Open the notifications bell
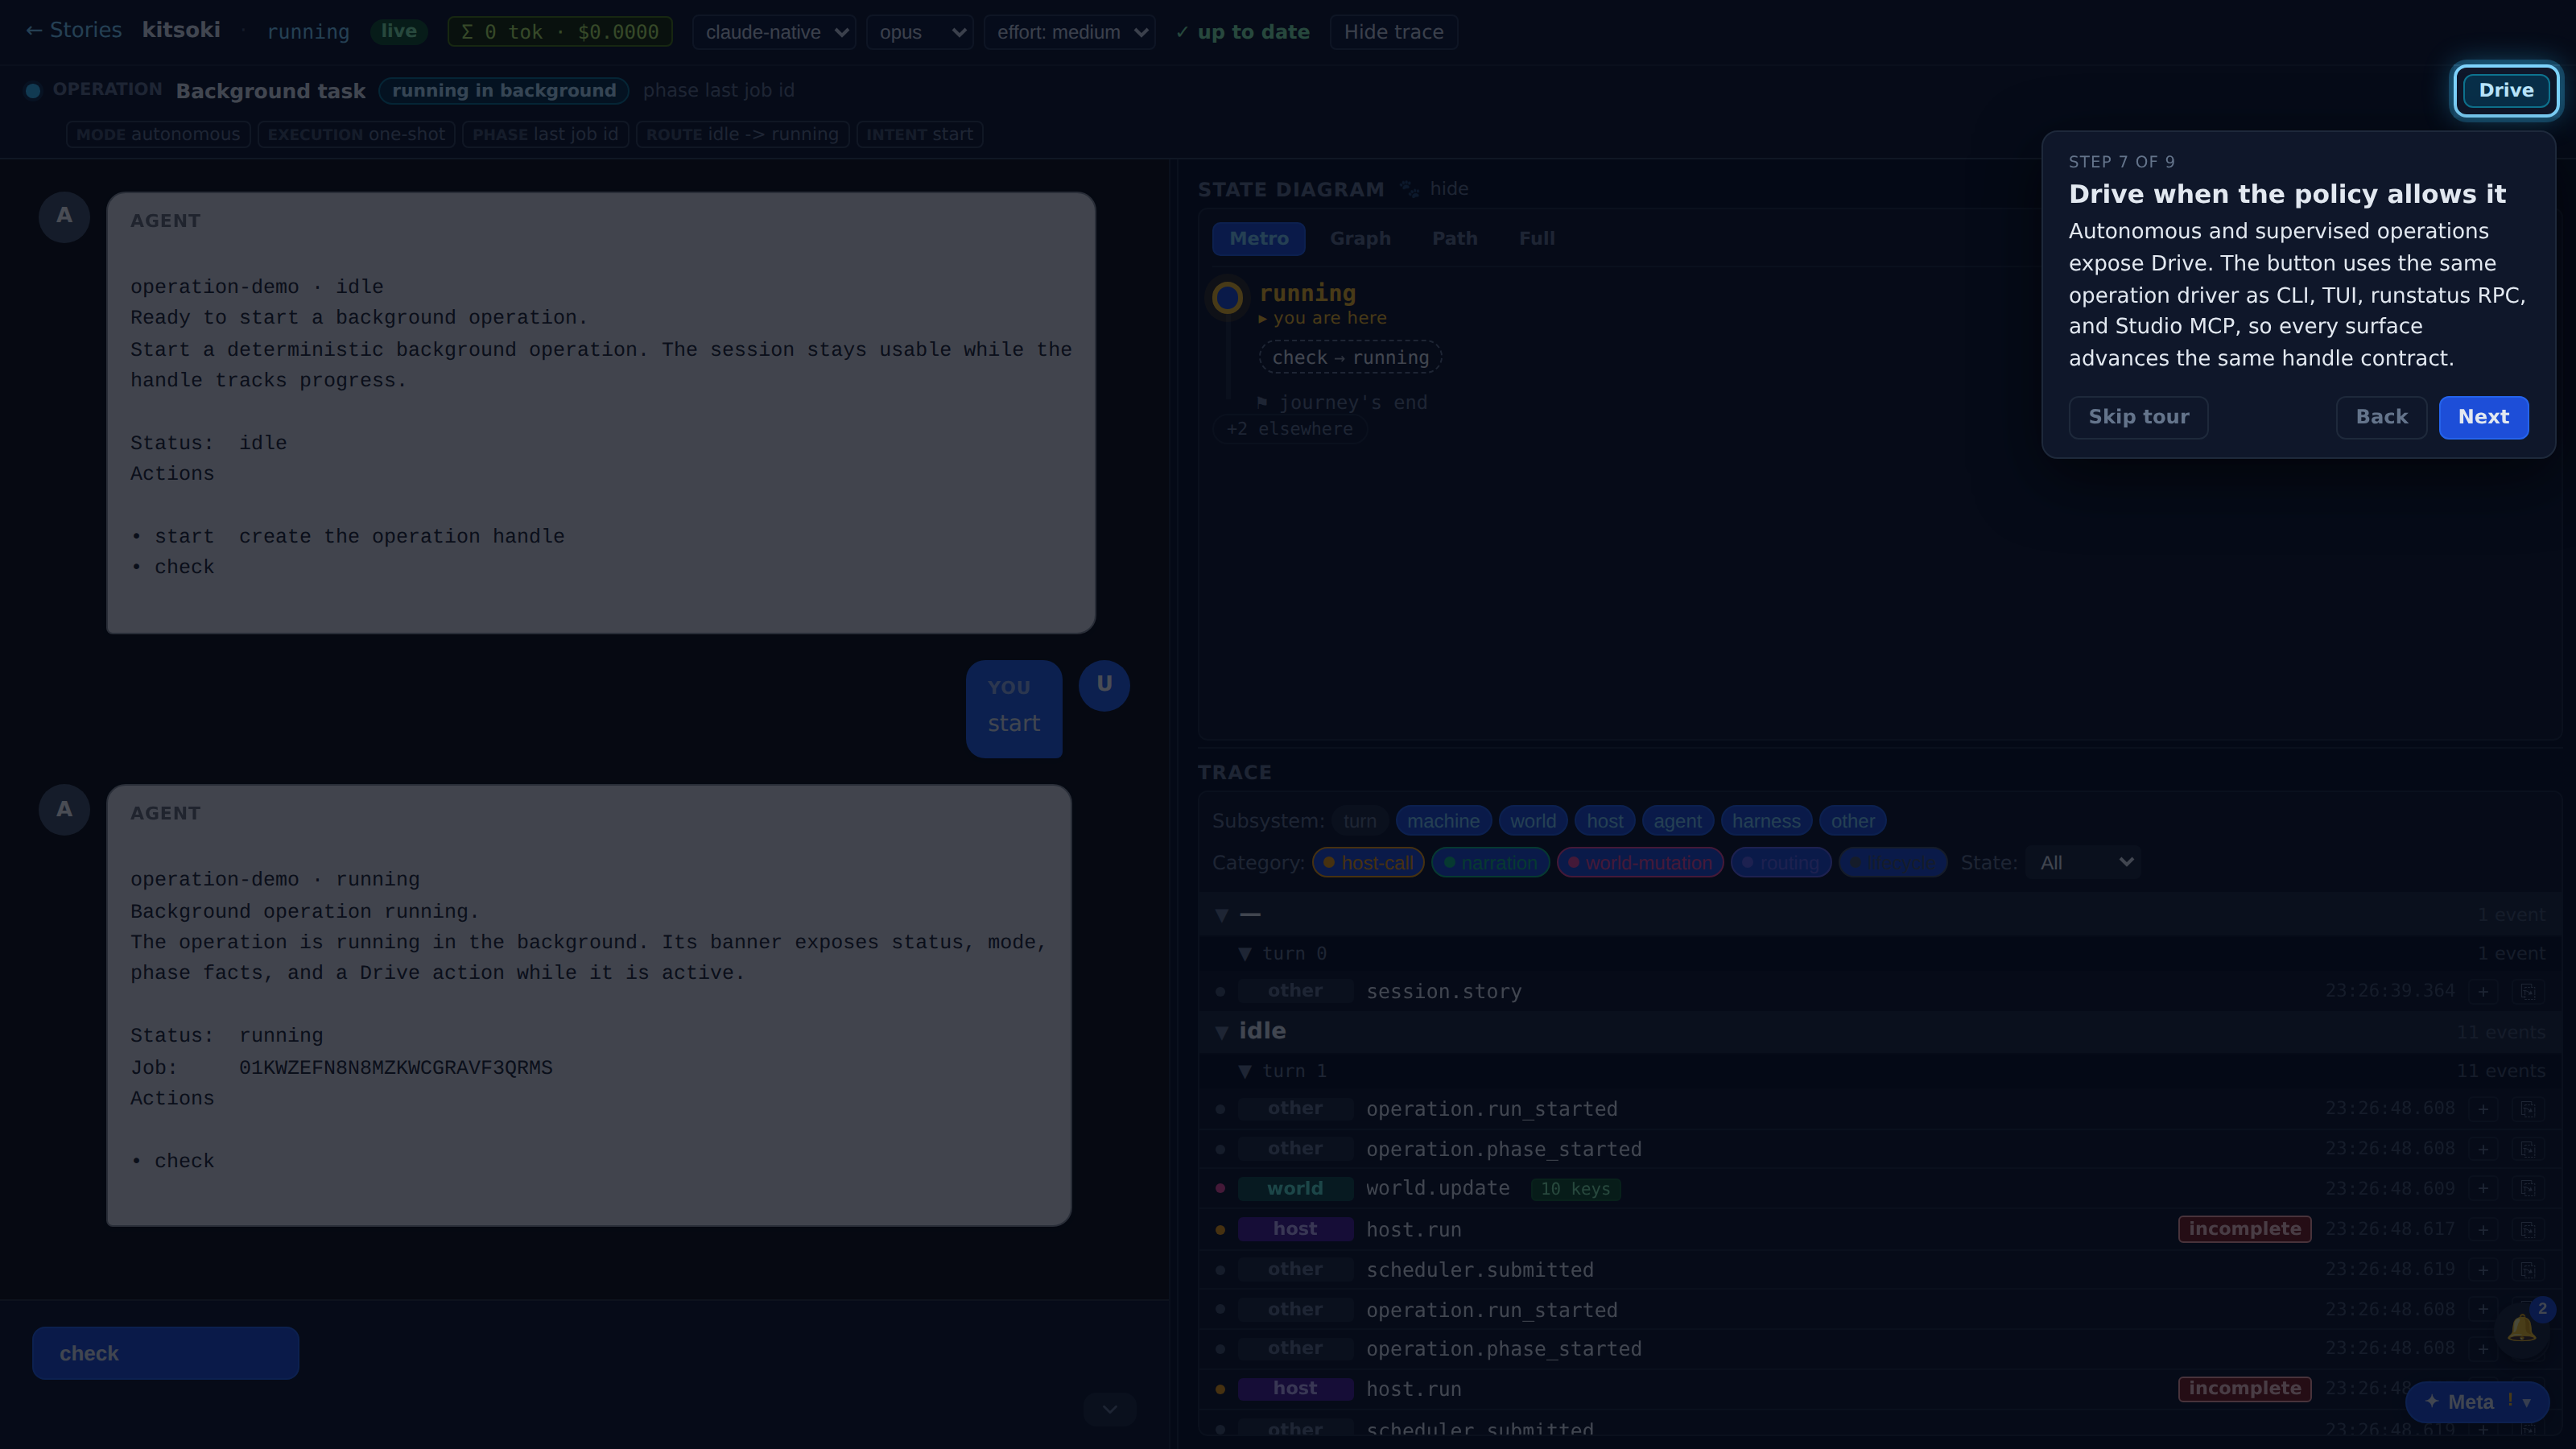This screenshot has width=2576, height=1449. coord(2521,1328)
